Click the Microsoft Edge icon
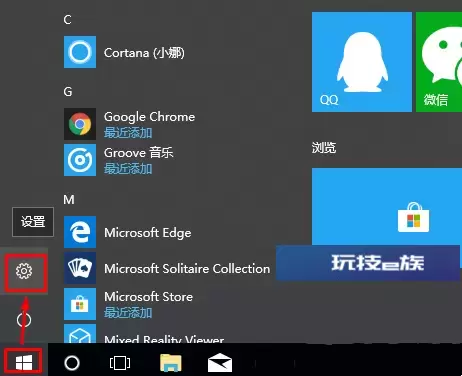The width and height of the screenshot is (462, 376). point(80,232)
